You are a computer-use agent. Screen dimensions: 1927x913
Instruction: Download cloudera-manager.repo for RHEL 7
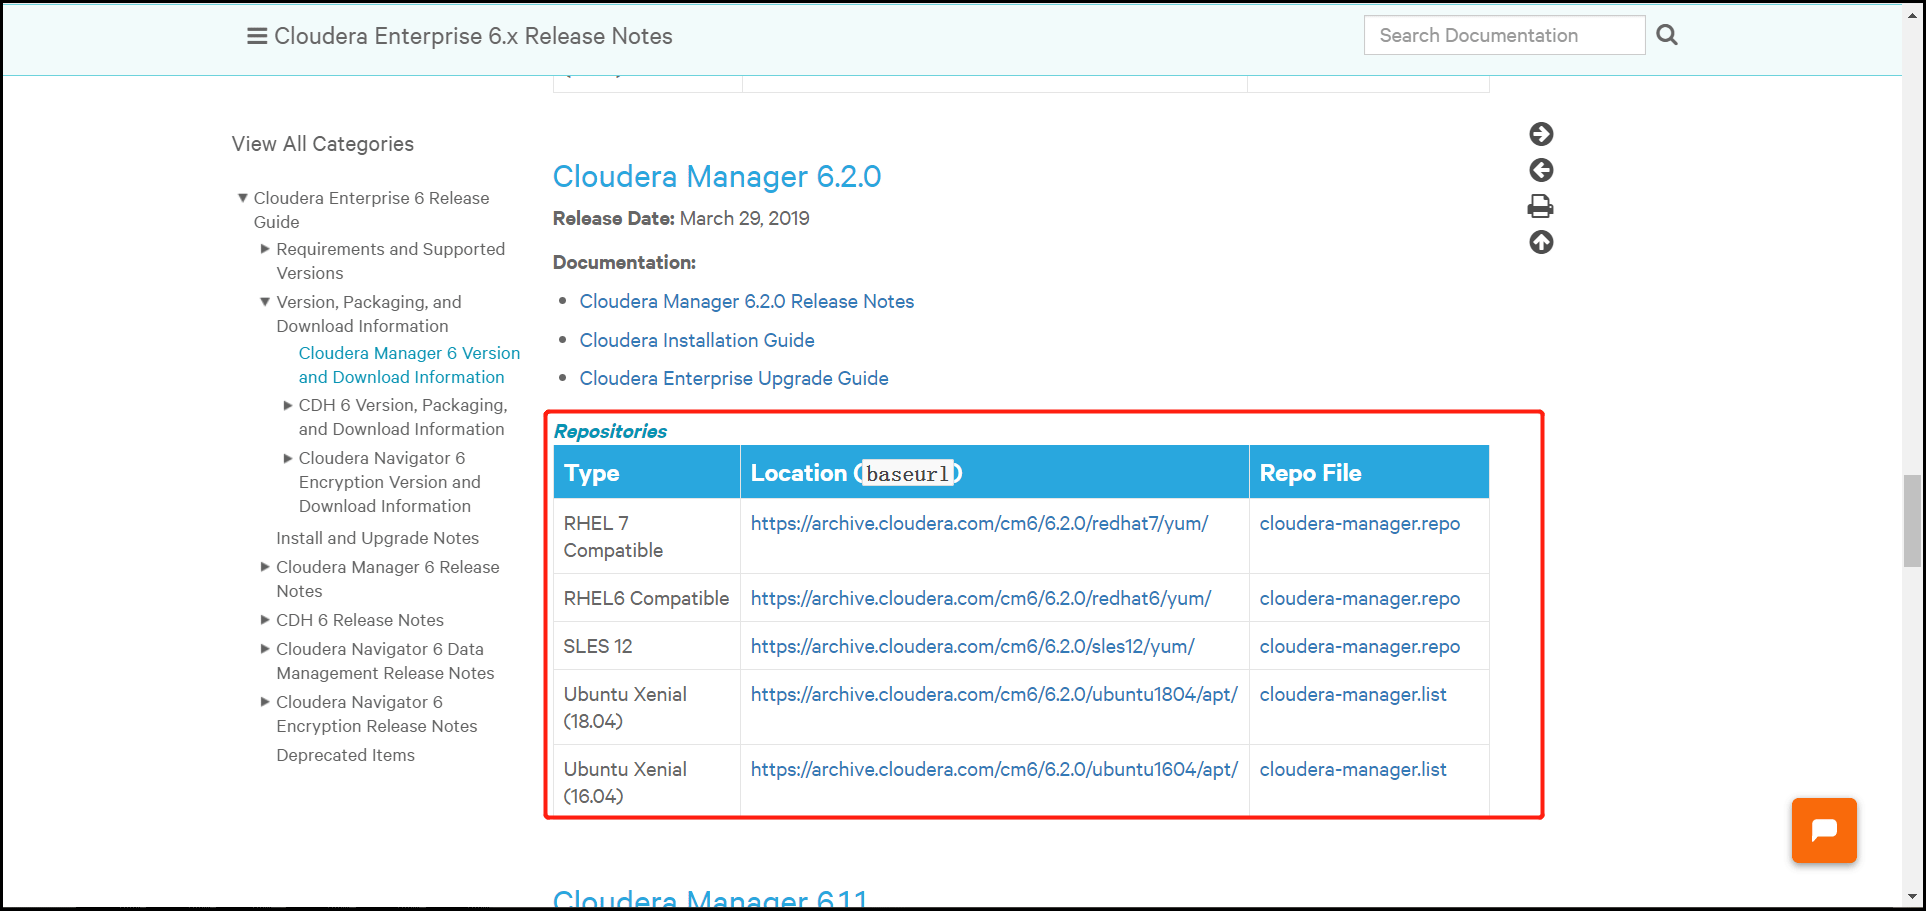pos(1360,523)
